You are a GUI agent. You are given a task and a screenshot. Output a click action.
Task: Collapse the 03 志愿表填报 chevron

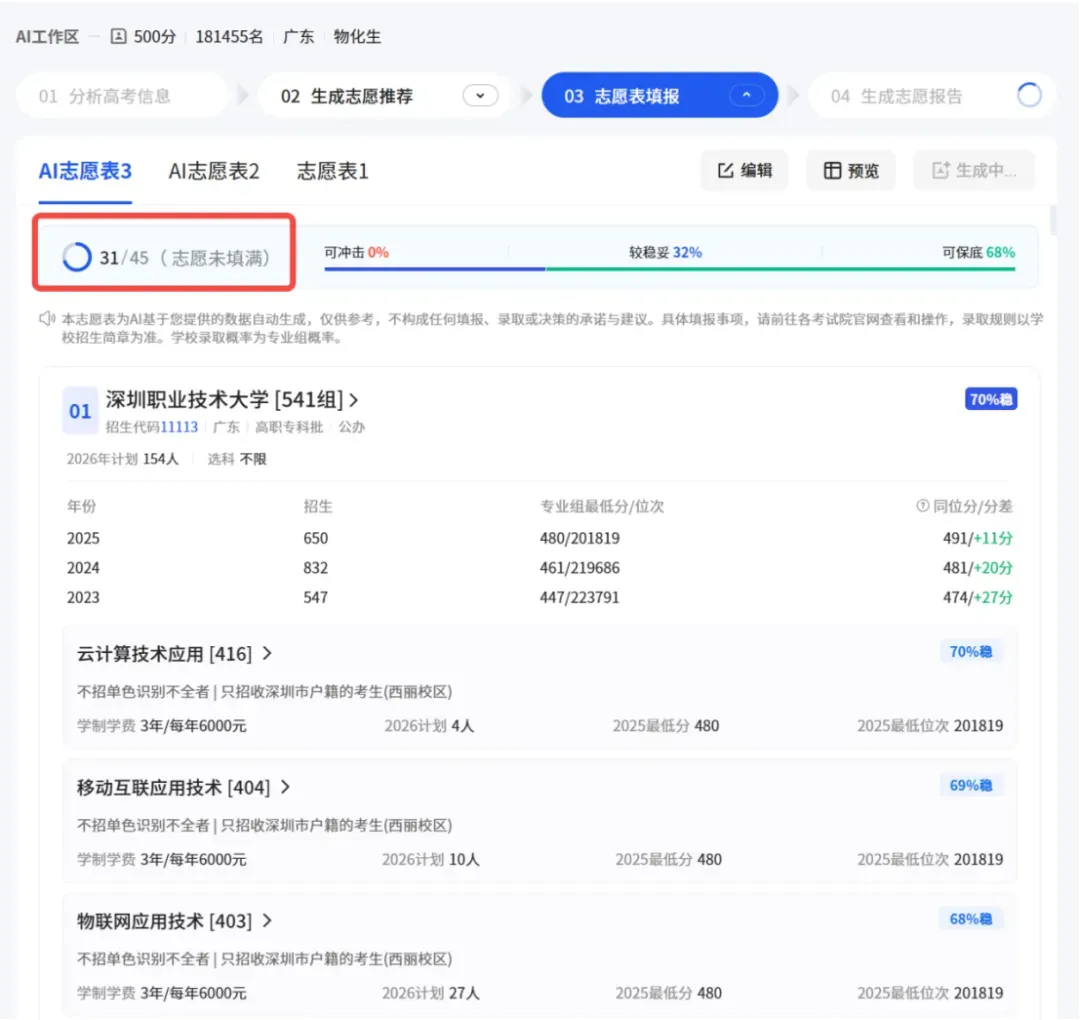click(747, 95)
